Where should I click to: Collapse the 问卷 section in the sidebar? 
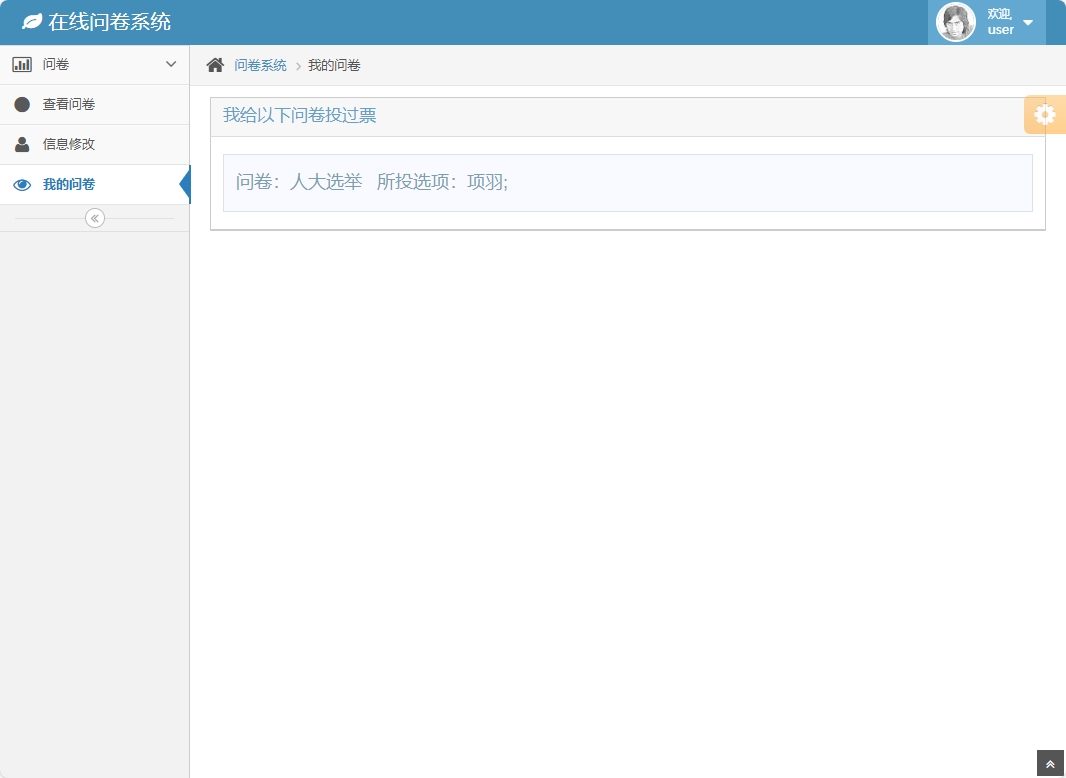(x=170, y=63)
